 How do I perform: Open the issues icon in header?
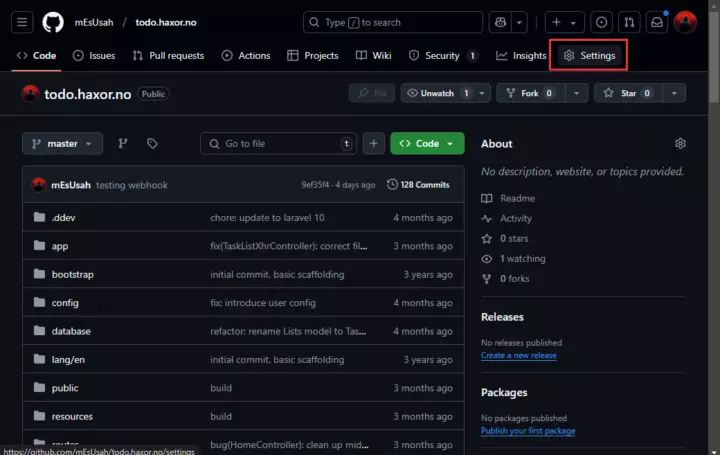(x=601, y=22)
